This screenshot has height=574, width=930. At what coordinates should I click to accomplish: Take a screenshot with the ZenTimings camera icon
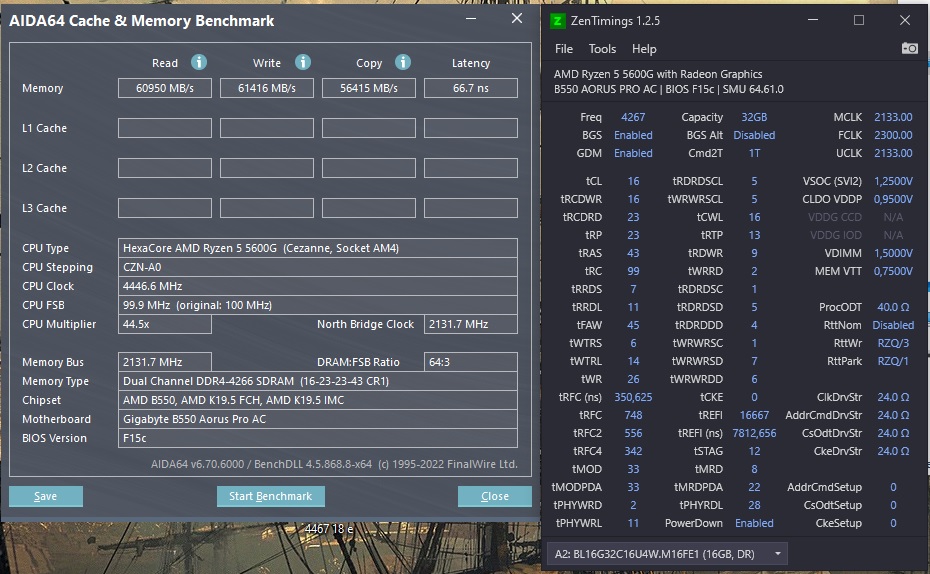coord(909,48)
